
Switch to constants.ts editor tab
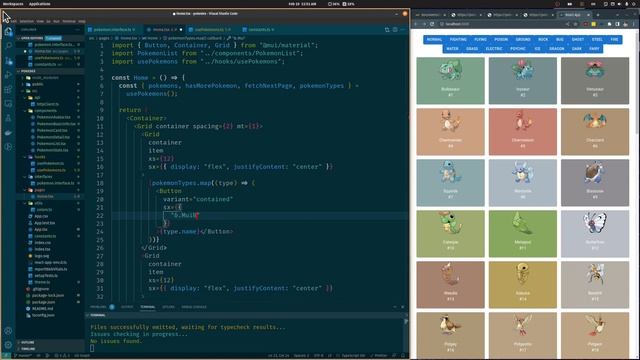pyautogui.click(x=260, y=30)
